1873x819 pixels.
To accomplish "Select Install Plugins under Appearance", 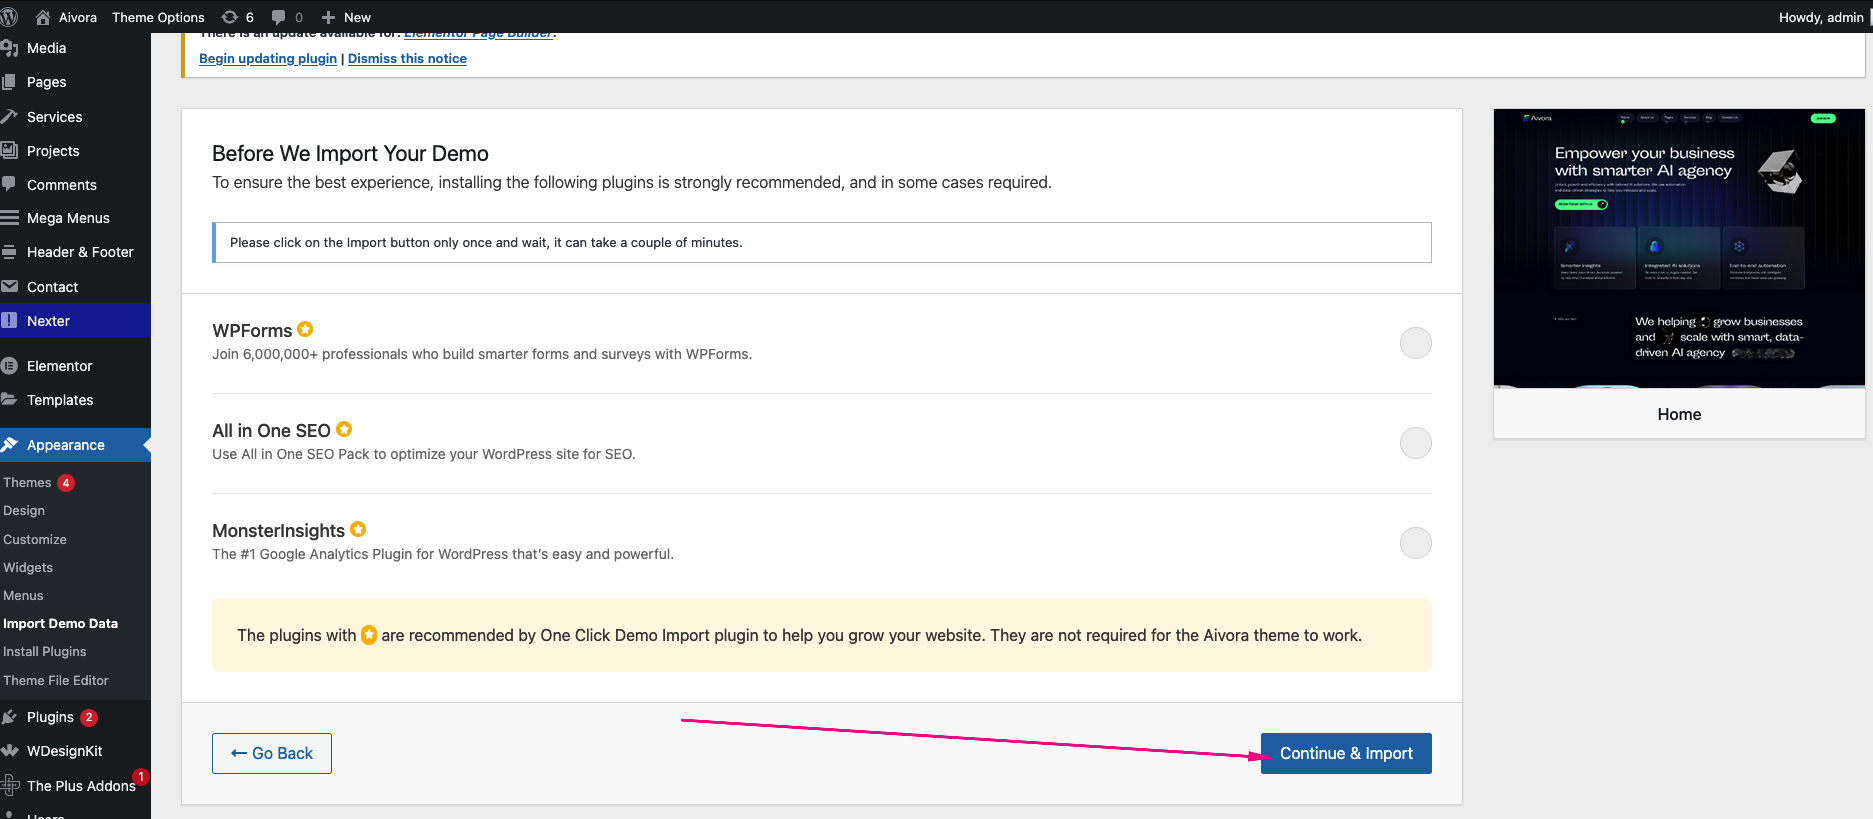I will tap(45, 651).
